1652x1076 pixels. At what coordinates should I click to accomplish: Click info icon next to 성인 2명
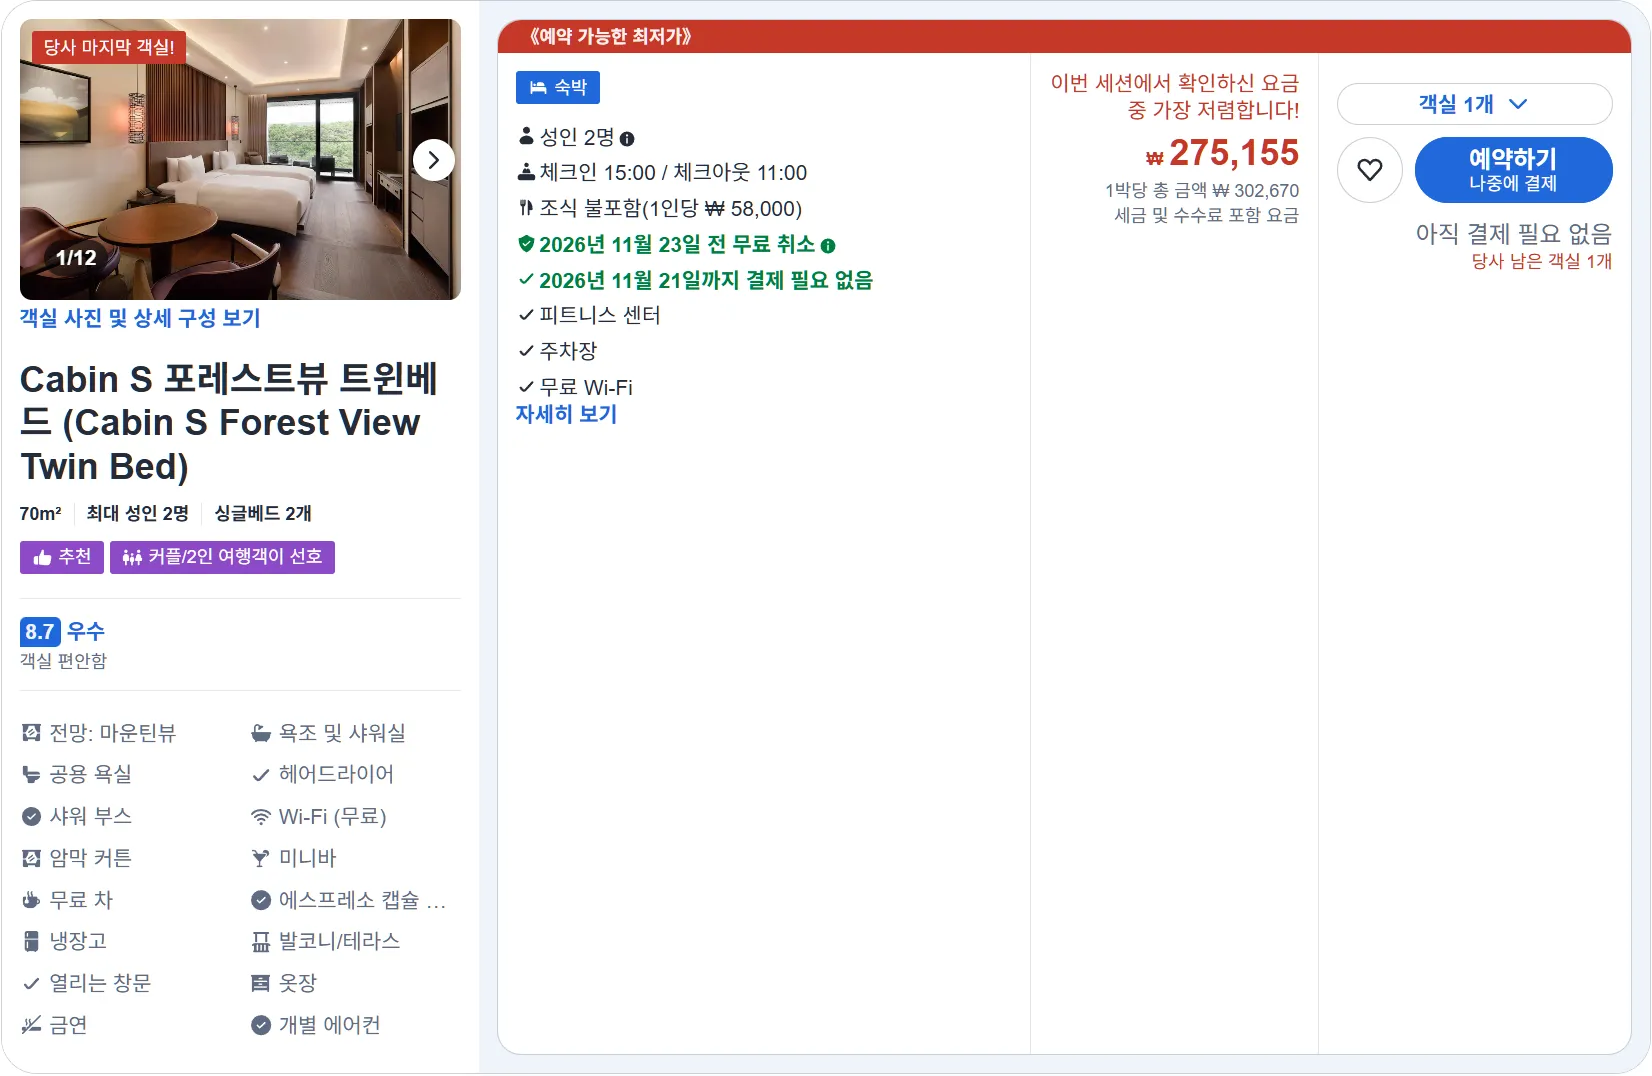[627, 139]
